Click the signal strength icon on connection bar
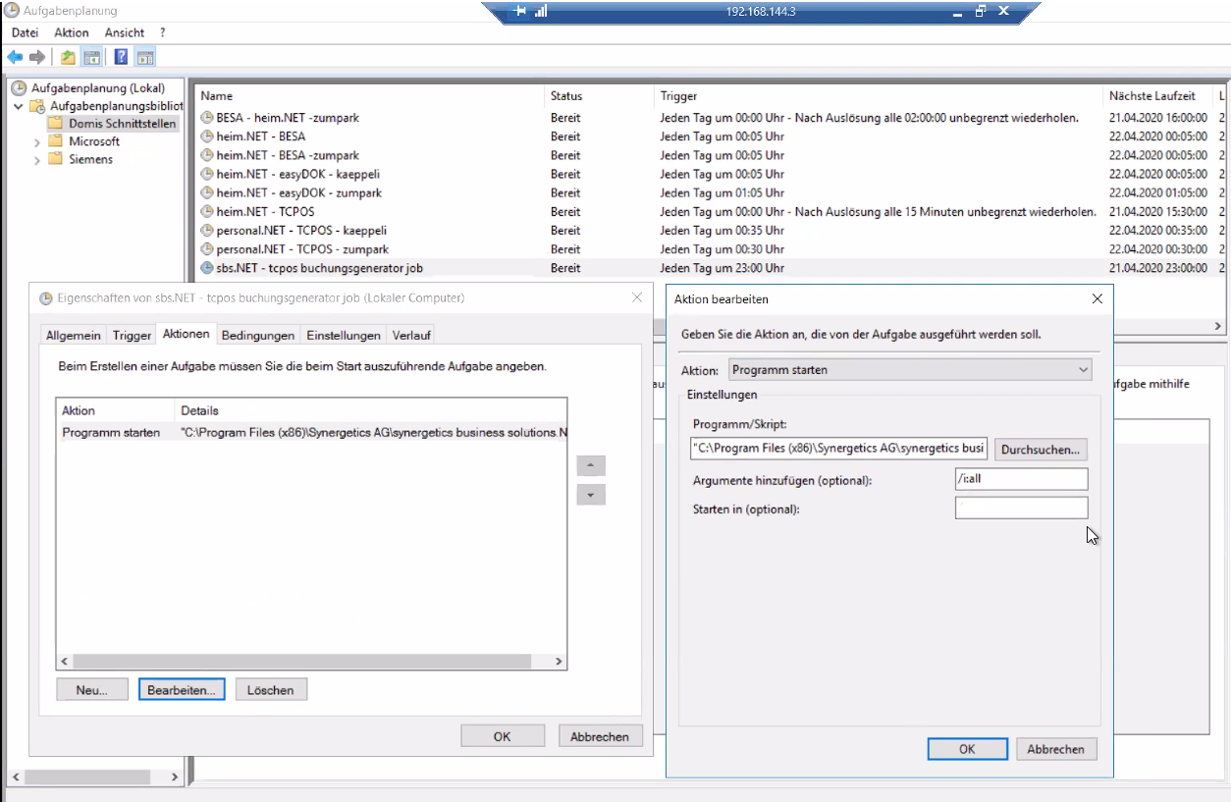 coord(541,11)
